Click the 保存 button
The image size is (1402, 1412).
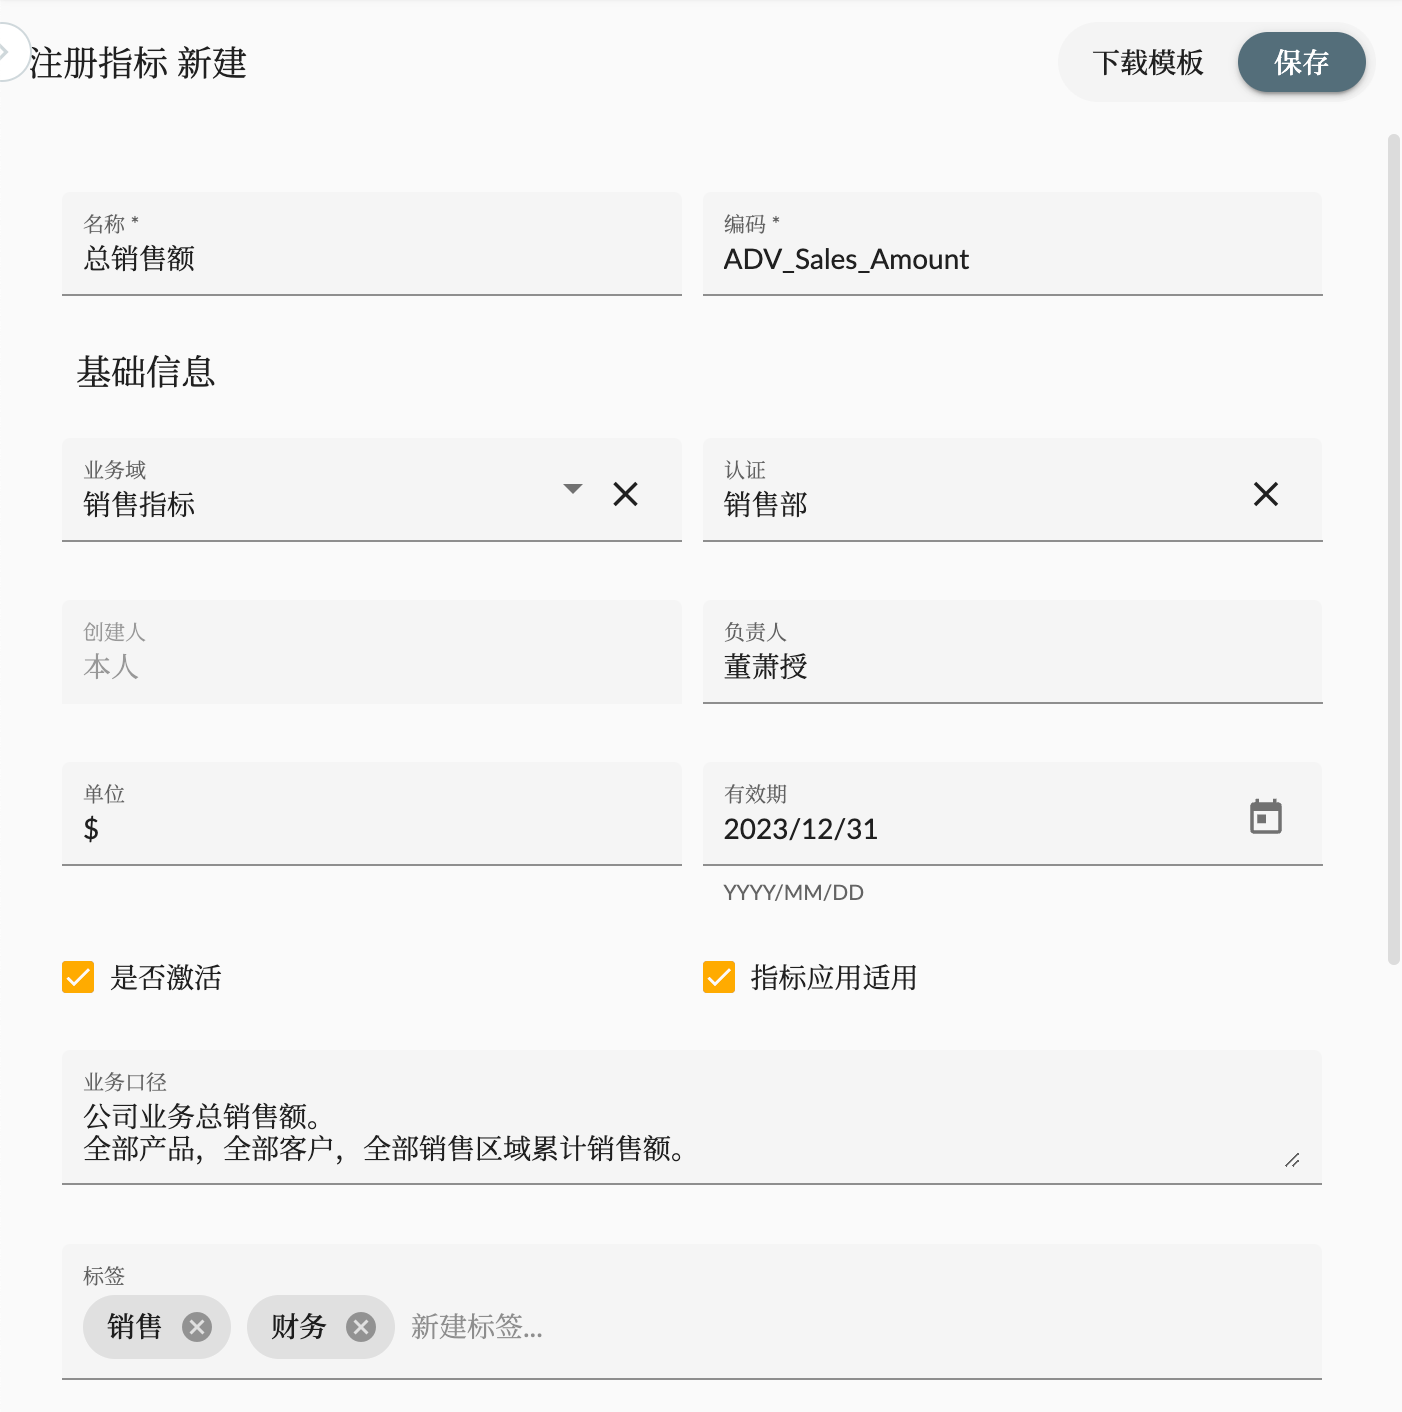(1301, 62)
